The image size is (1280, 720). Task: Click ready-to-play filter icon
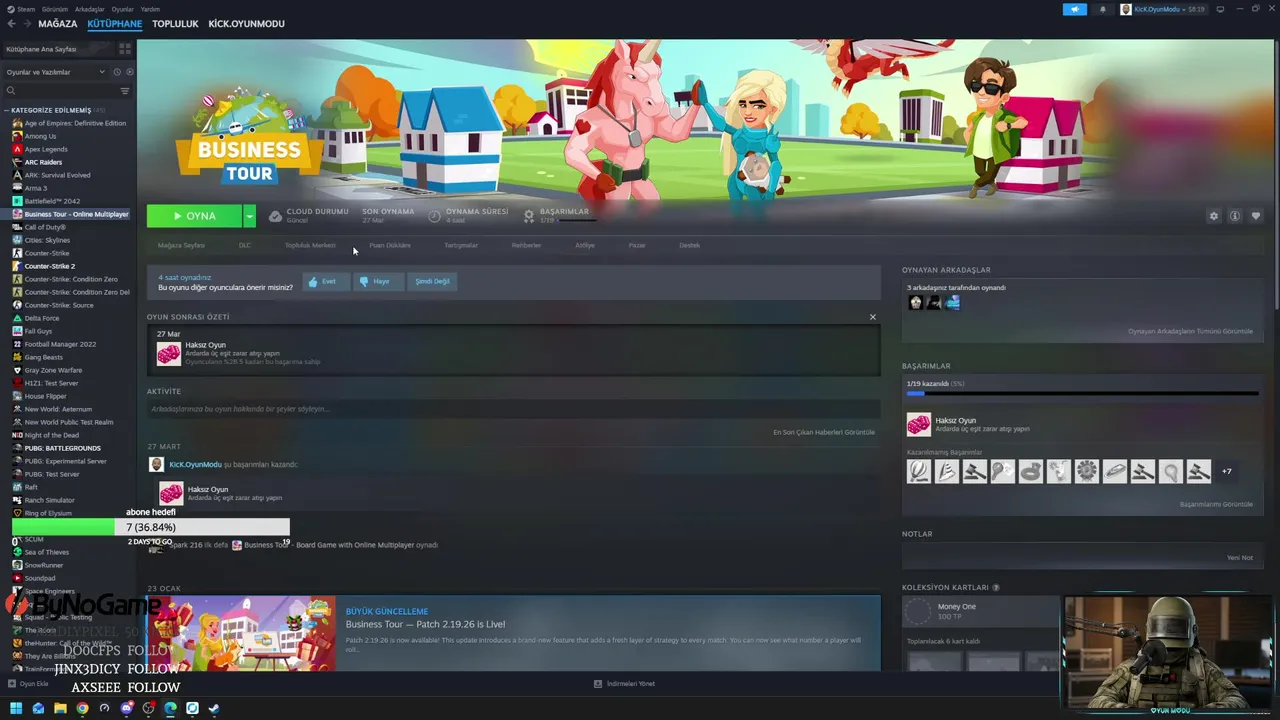pos(129,72)
